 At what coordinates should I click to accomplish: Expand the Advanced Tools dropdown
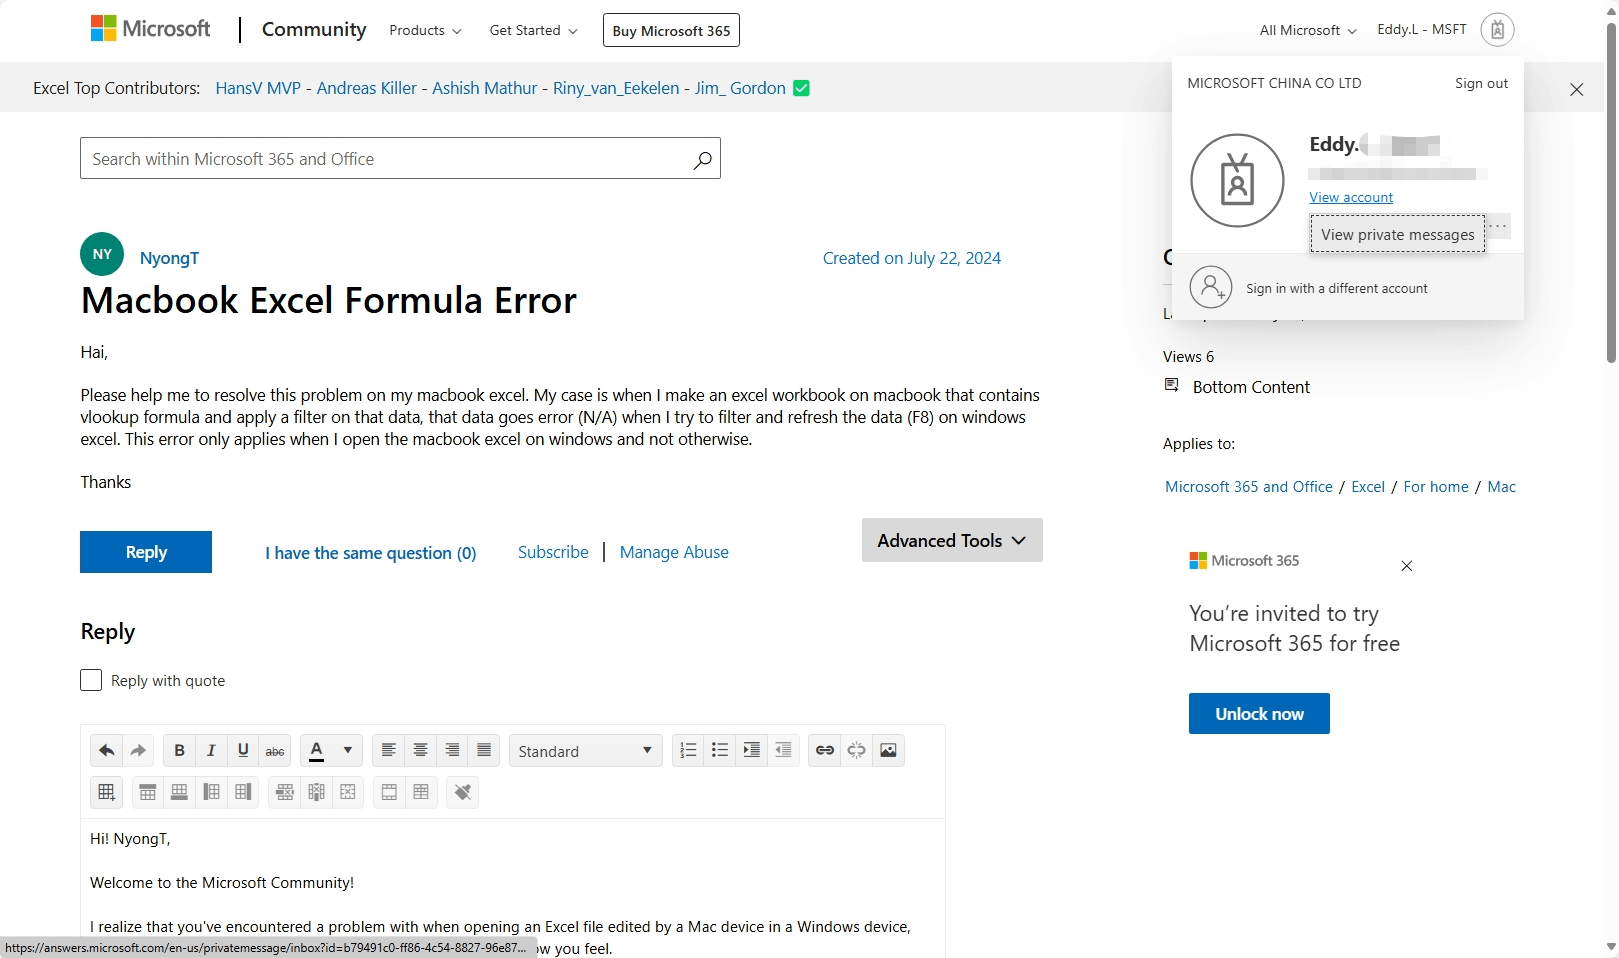pyautogui.click(x=952, y=540)
